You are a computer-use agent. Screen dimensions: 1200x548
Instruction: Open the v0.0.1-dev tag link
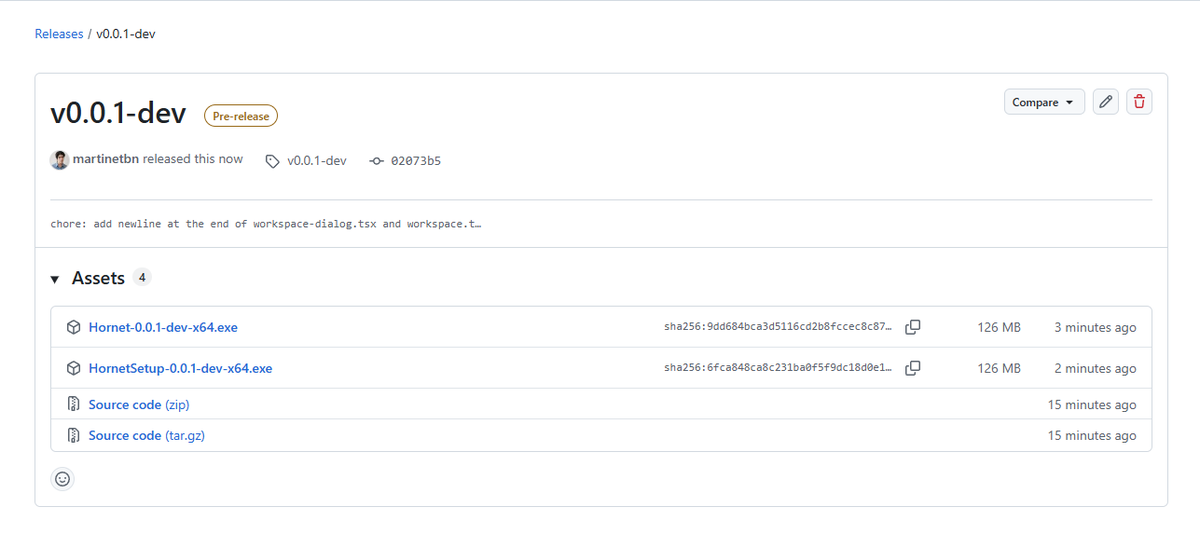(317, 160)
